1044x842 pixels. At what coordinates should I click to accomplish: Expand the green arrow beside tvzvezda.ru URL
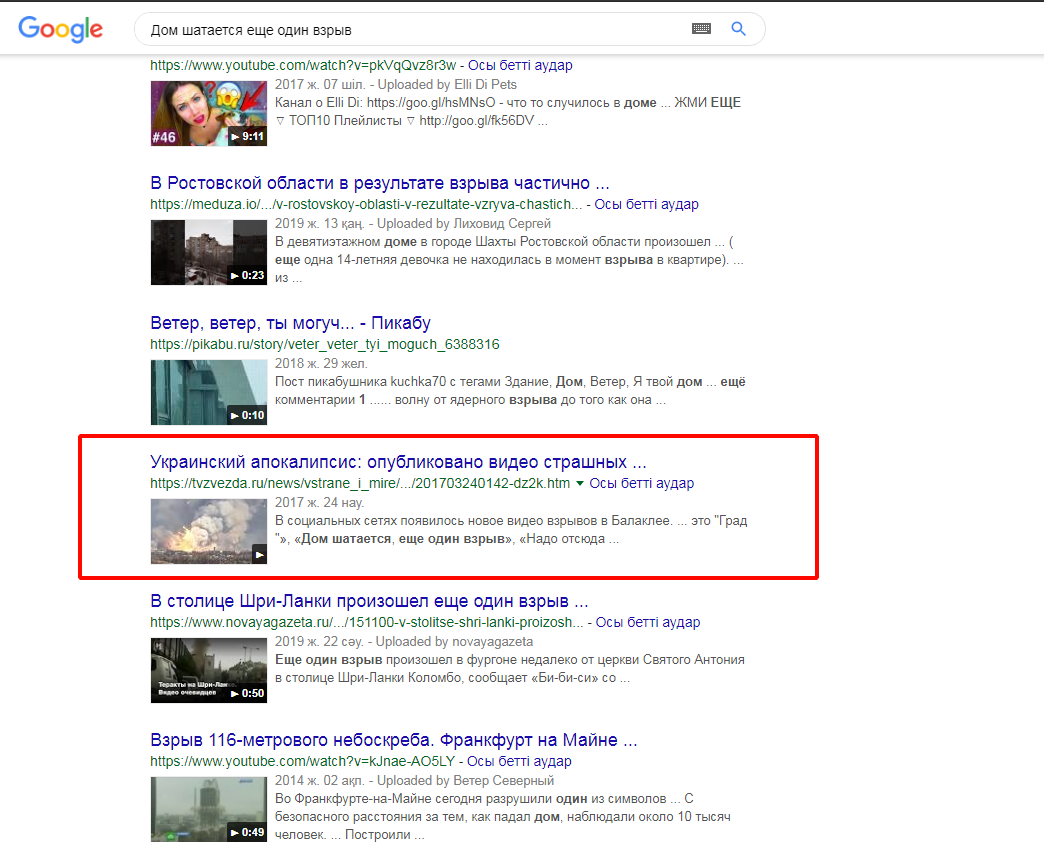[x=580, y=484]
